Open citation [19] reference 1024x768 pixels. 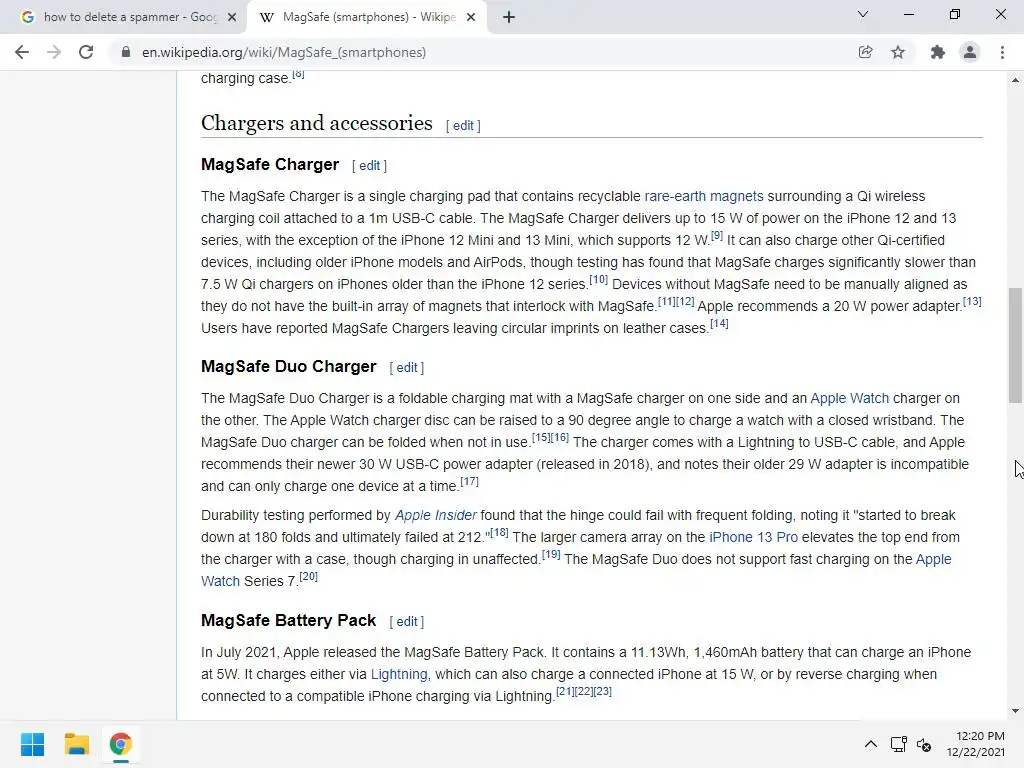click(x=551, y=554)
